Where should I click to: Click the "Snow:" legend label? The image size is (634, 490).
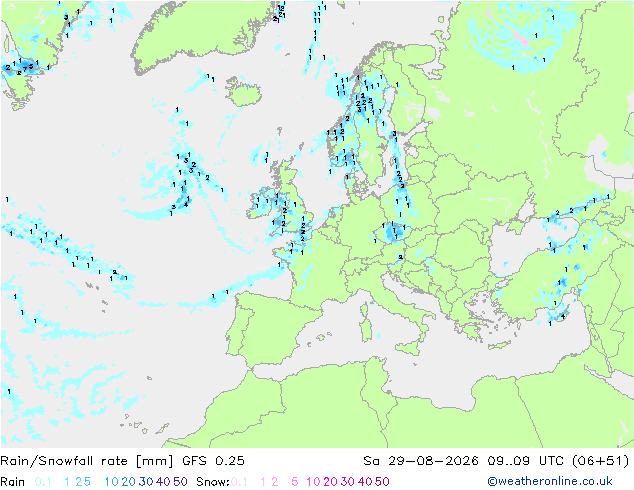(213, 482)
